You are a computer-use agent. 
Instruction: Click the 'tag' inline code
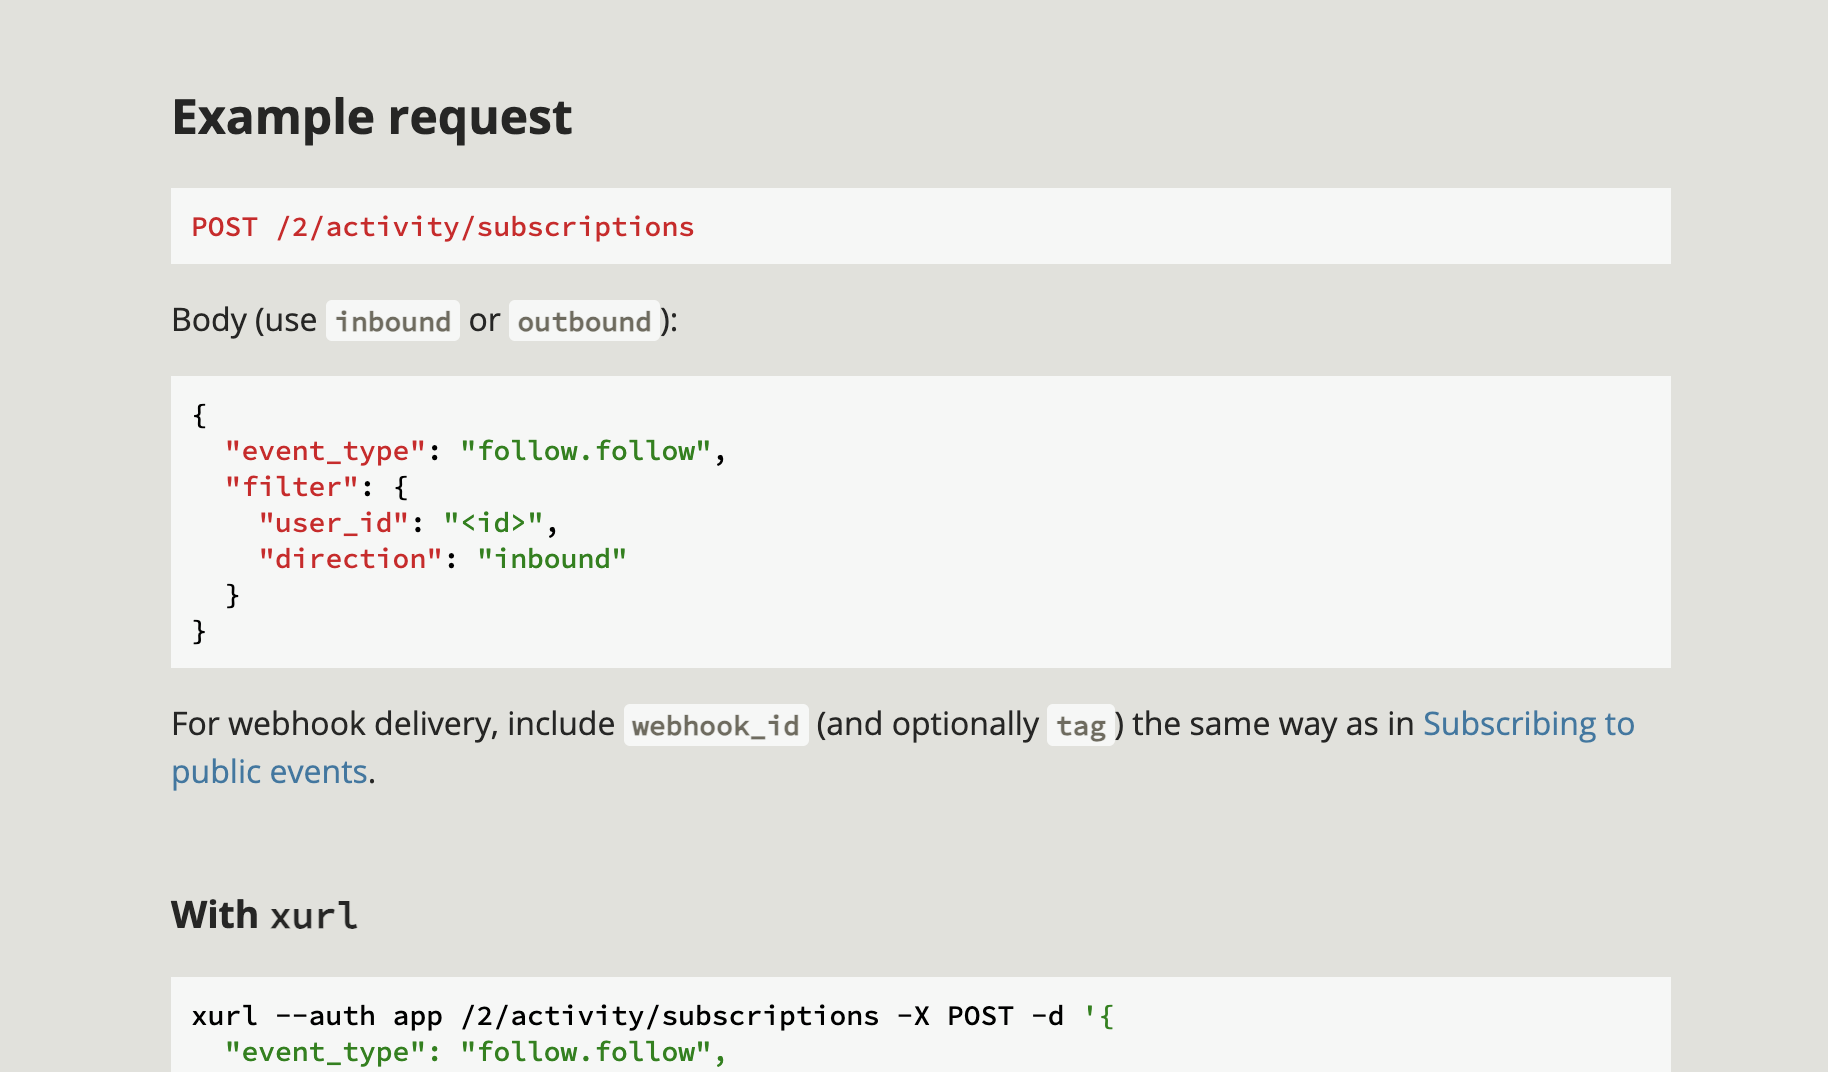pos(1081,725)
